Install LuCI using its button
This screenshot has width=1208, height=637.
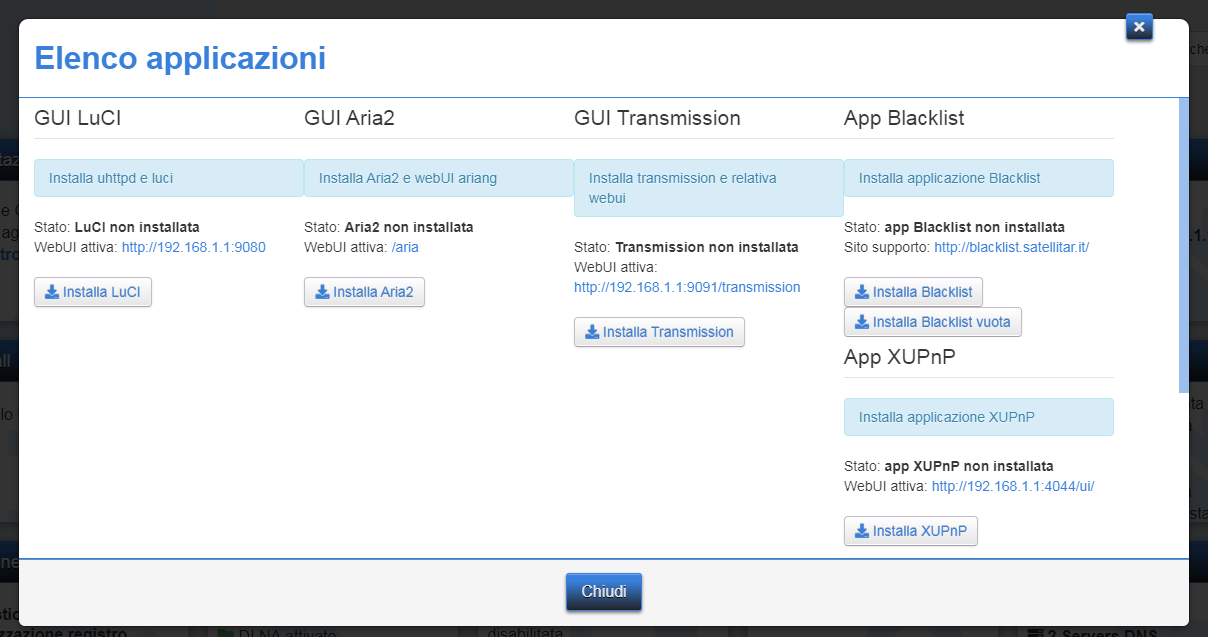point(93,292)
